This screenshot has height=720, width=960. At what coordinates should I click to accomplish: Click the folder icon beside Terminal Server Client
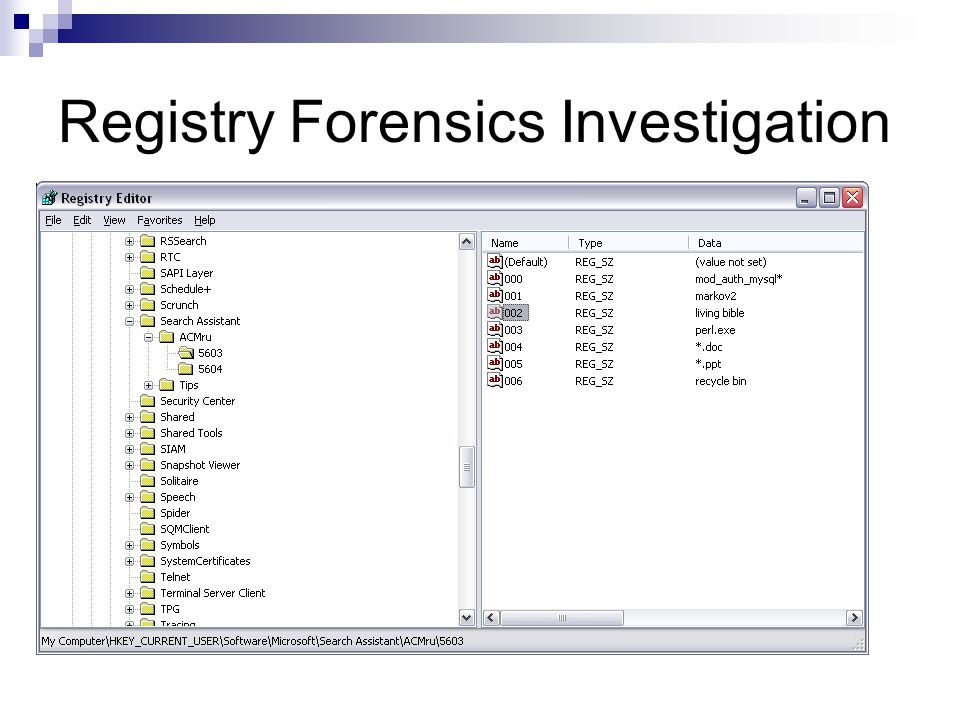click(x=148, y=593)
